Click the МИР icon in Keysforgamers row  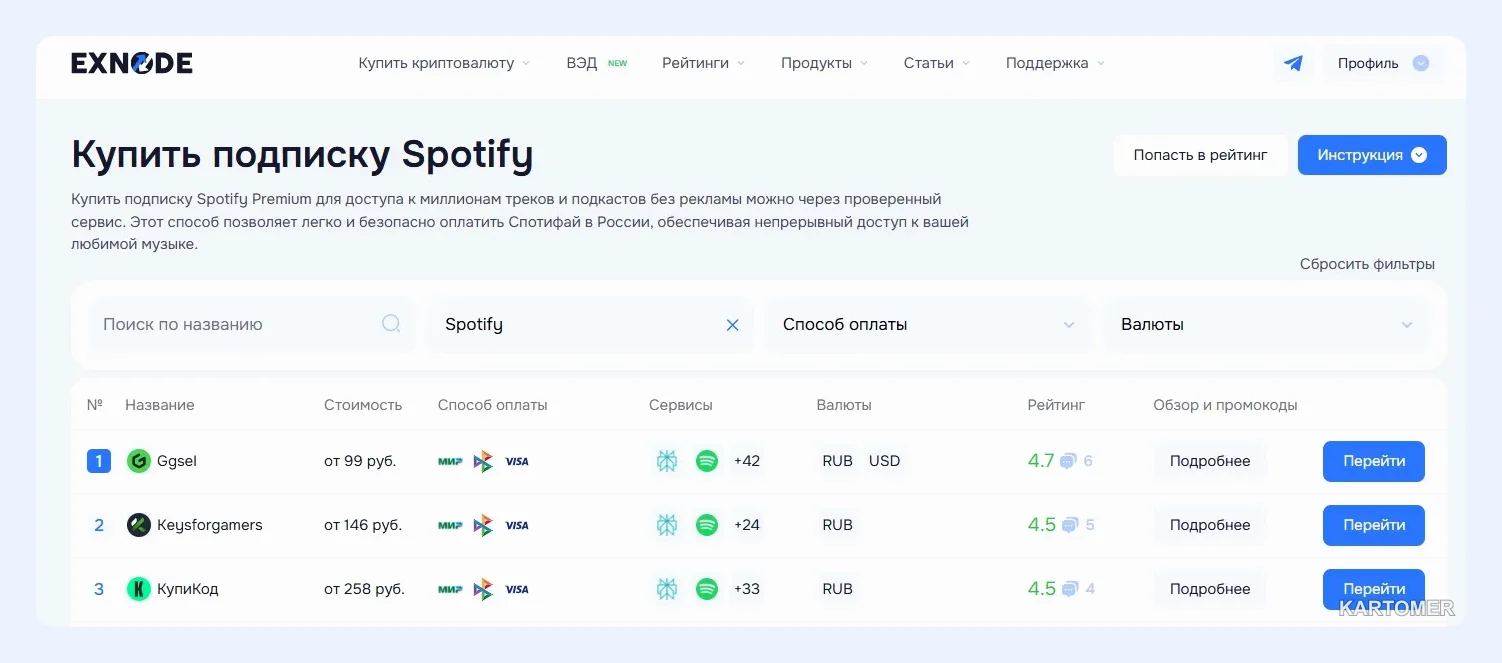tap(450, 525)
